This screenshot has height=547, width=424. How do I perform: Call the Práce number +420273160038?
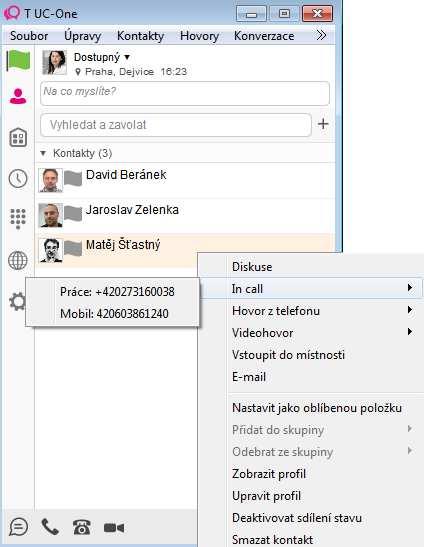click(117, 292)
